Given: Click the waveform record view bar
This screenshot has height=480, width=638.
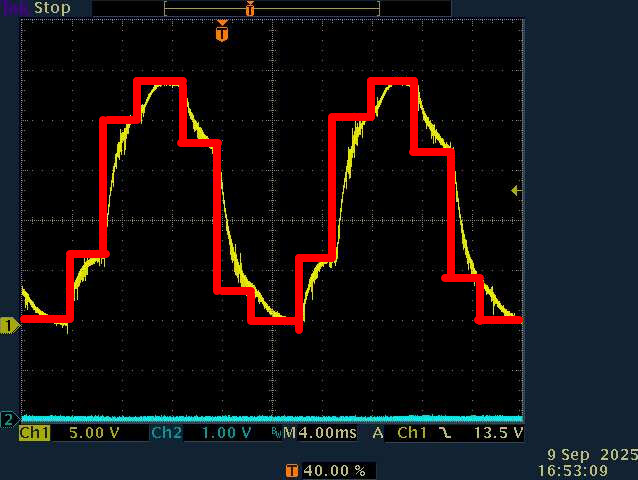Looking at the screenshot, I should [x=272, y=9].
